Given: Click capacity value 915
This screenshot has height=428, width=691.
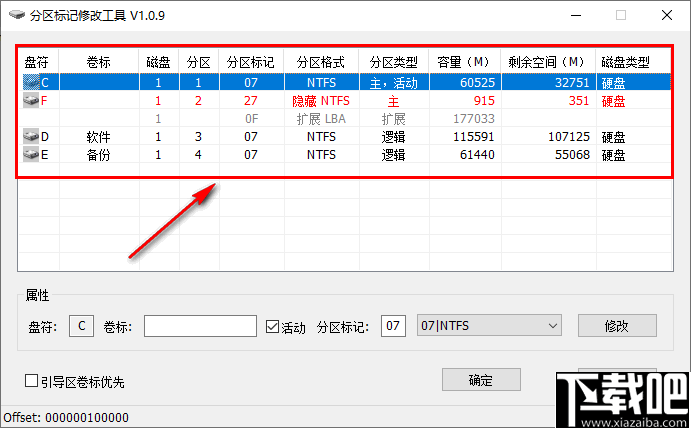Looking at the screenshot, I should coord(484,101).
